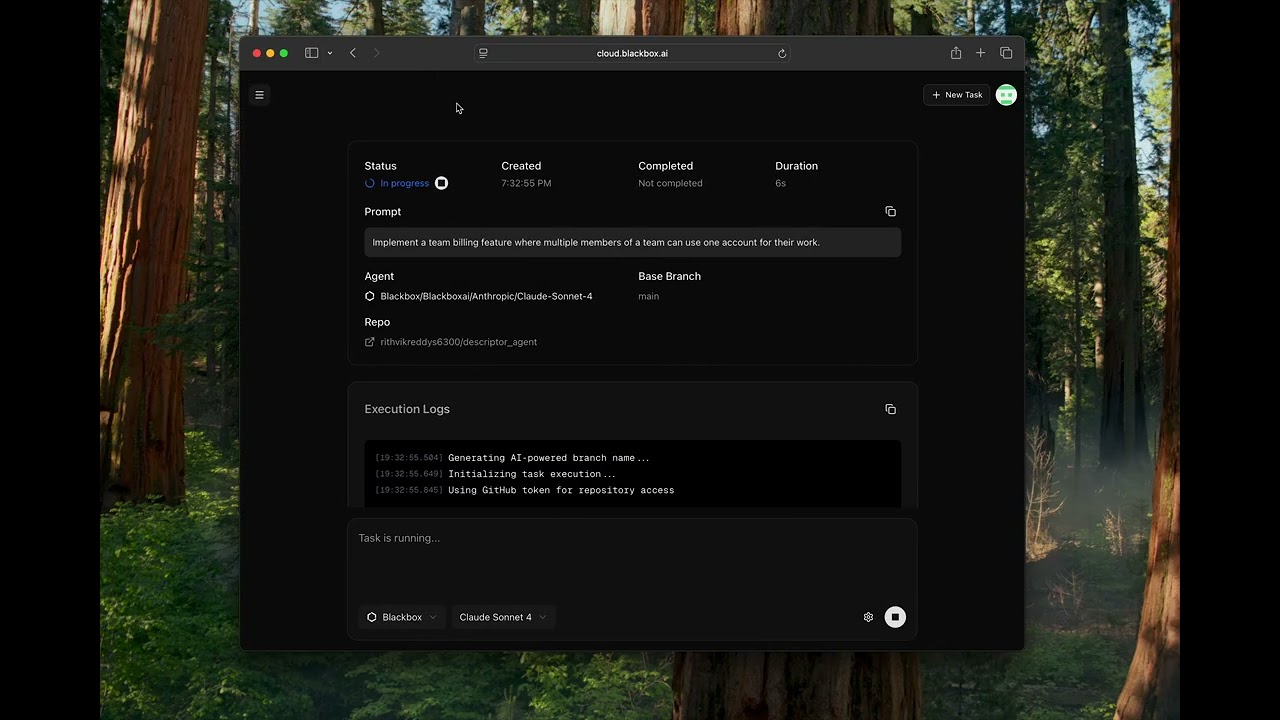This screenshot has width=1280, height=720.
Task: Click the external link icon beside repo
Action: 370,342
